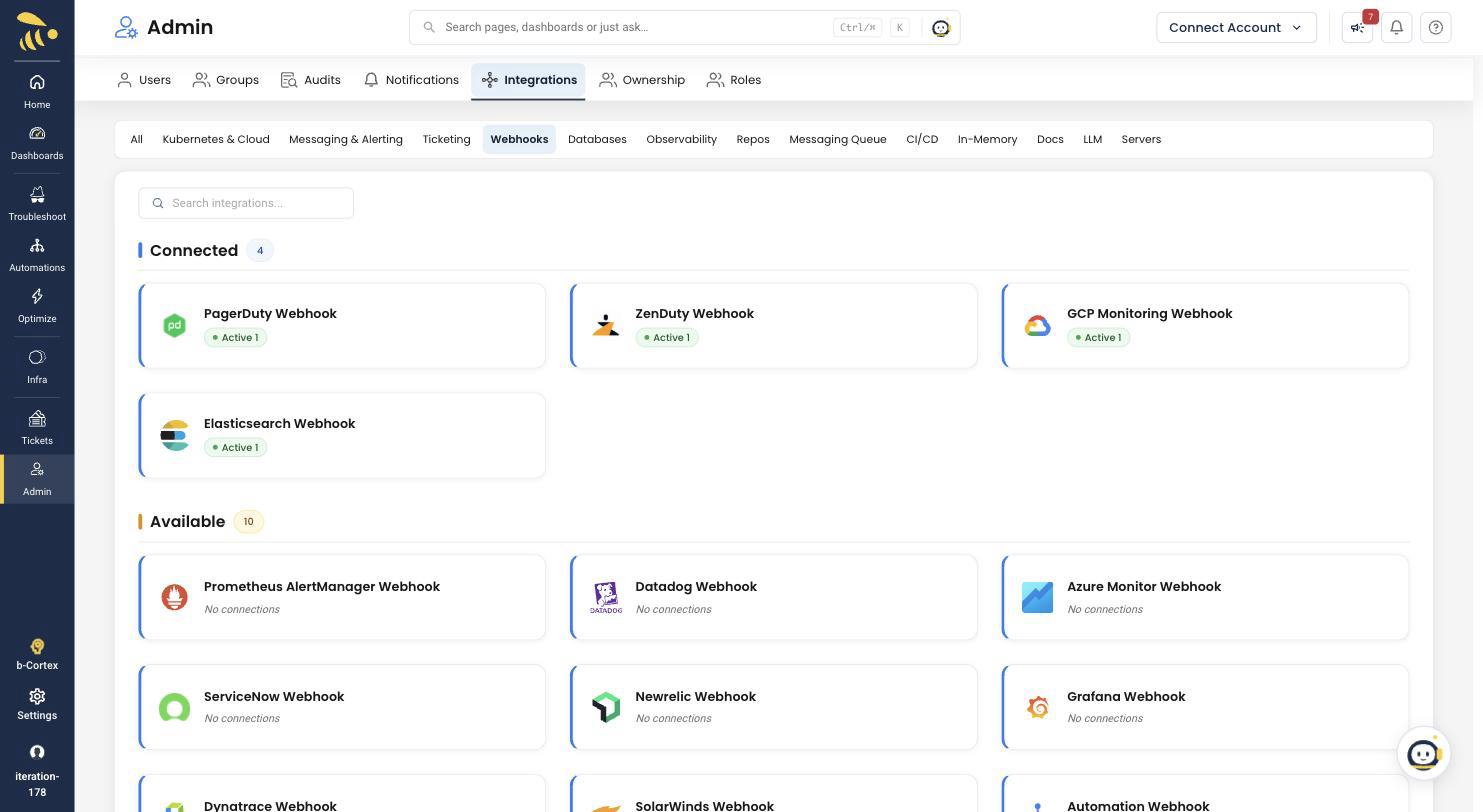Filter by Observability category
The height and width of the screenshot is (812, 1483).
681,139
